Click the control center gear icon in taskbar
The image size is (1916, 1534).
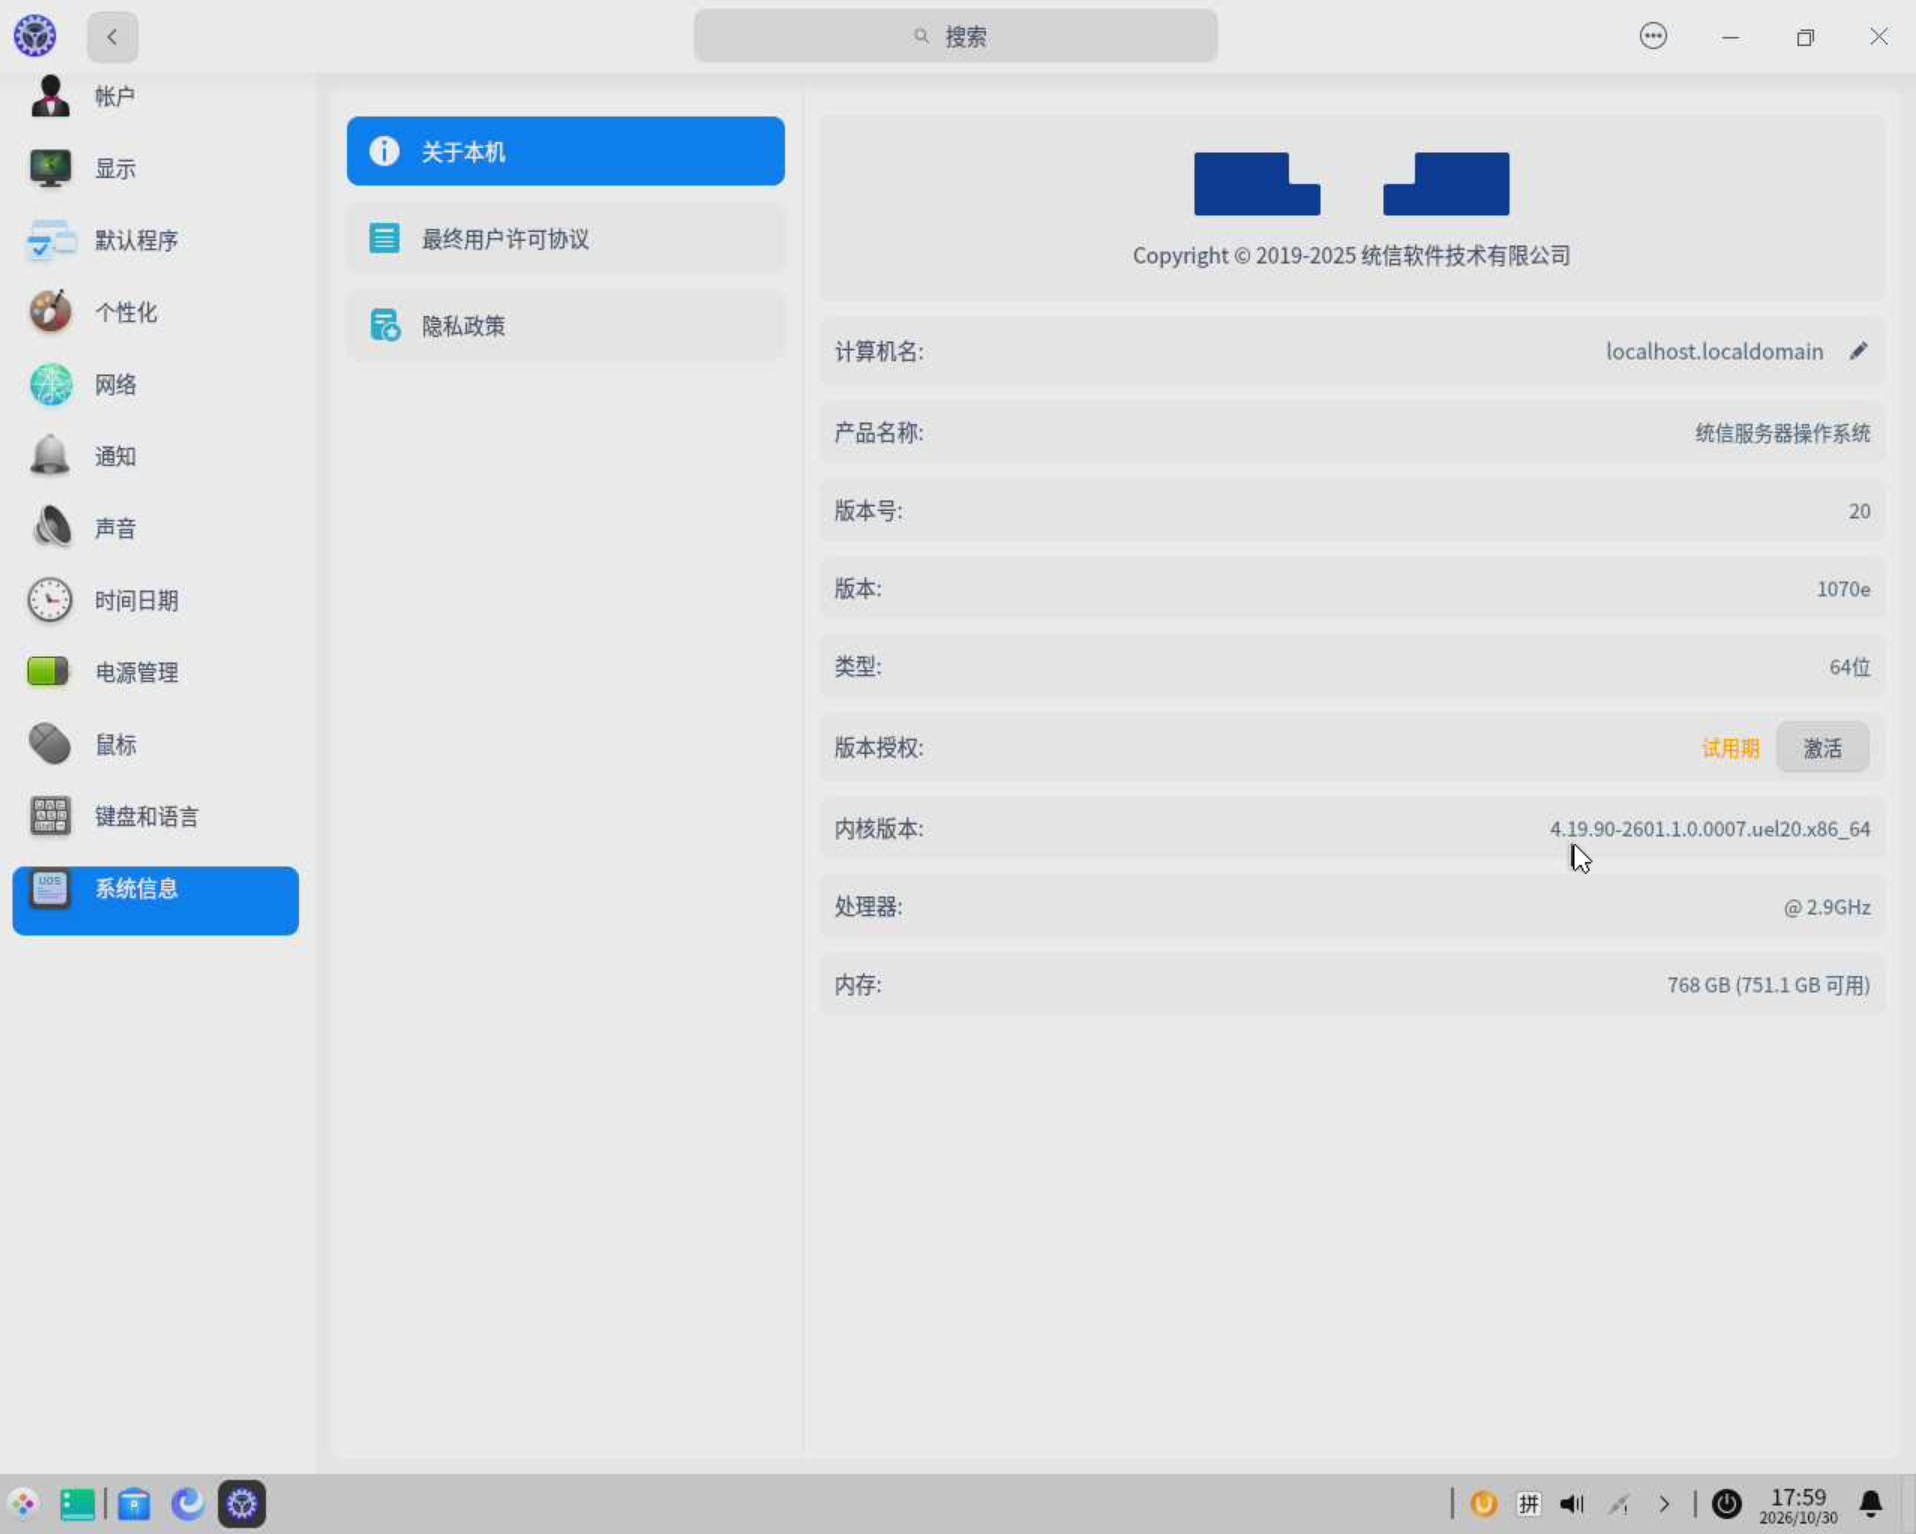click(242, 1503)
